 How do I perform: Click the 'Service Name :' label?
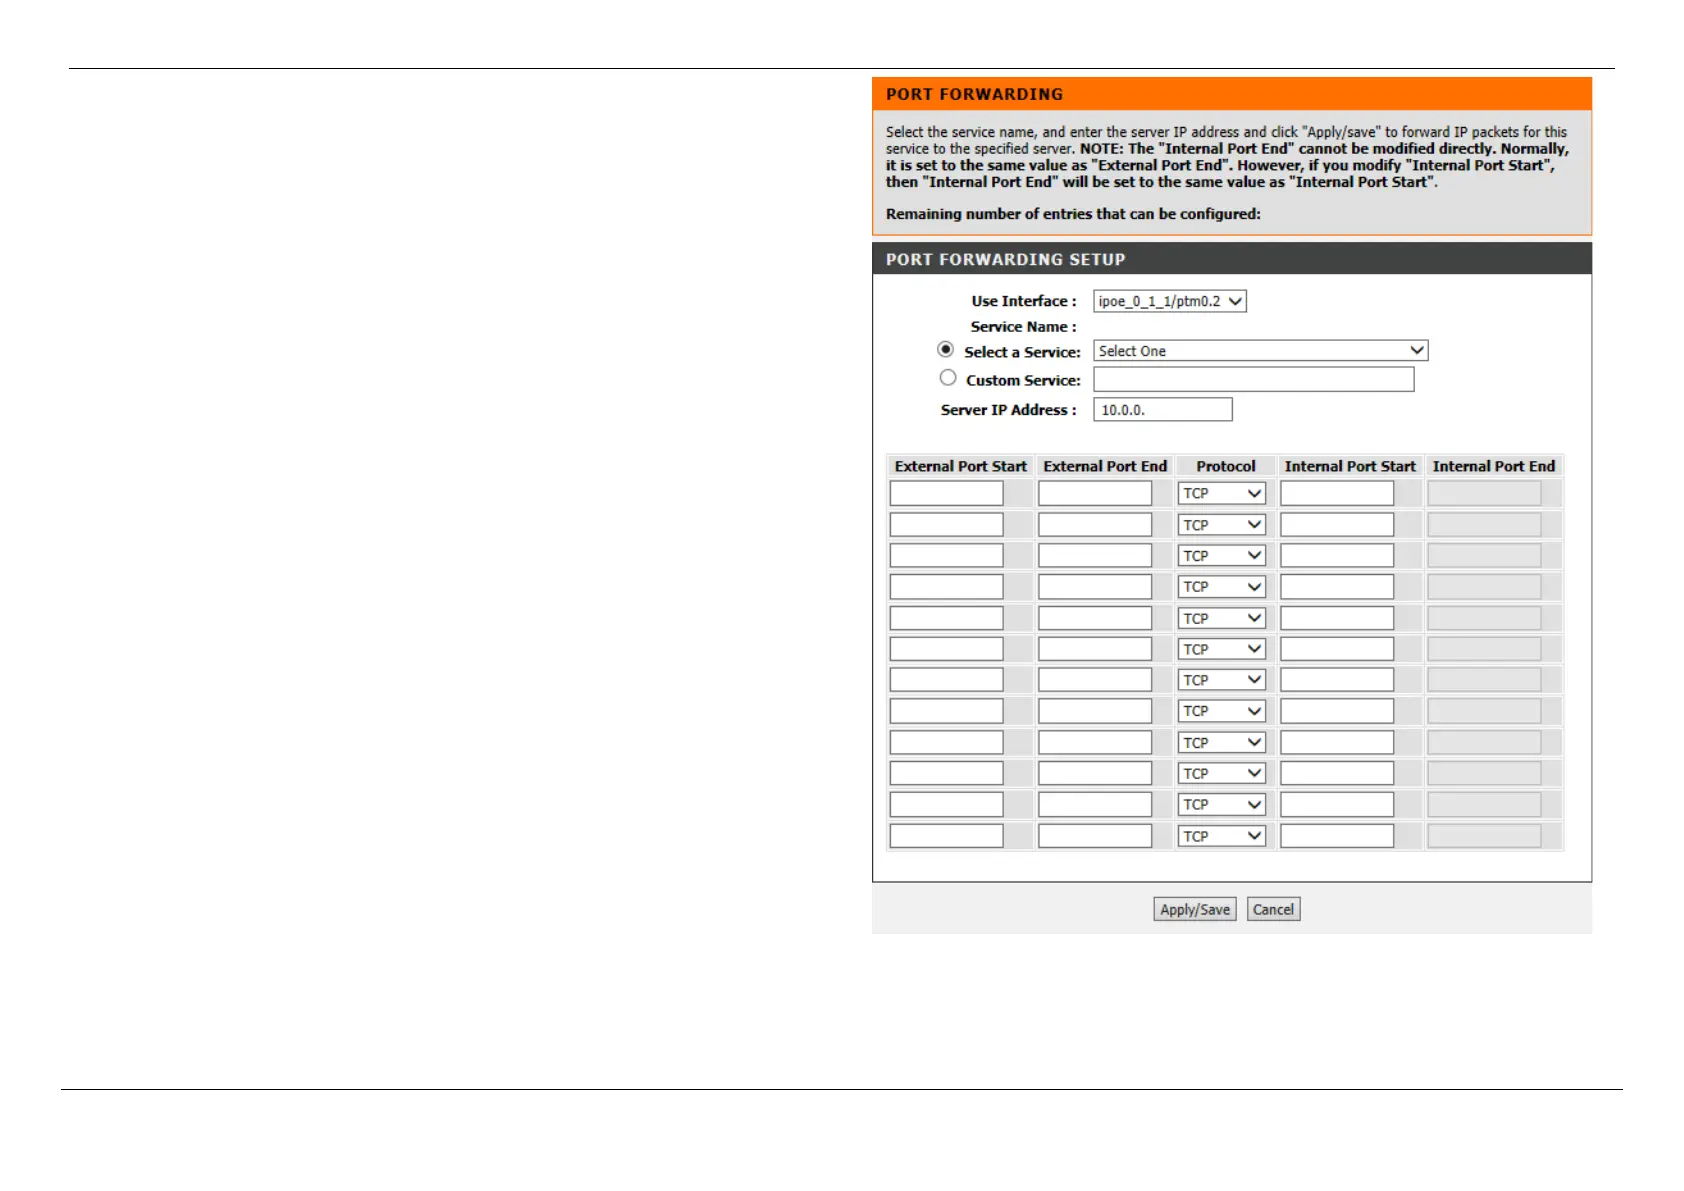point(1023,327)
